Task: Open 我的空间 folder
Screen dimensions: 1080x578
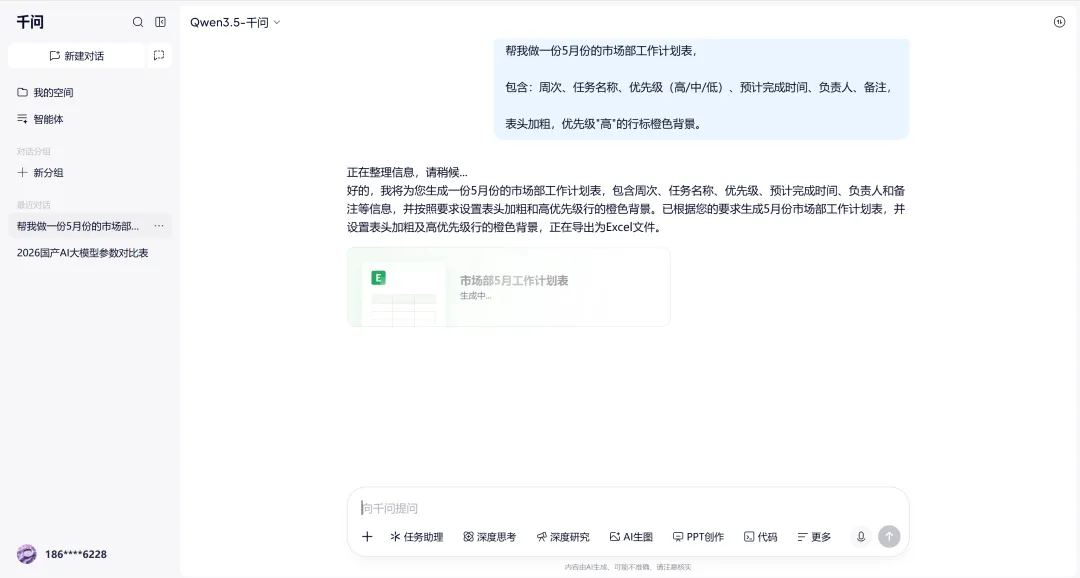Action: pyautogui.click(x=45, y=92)
